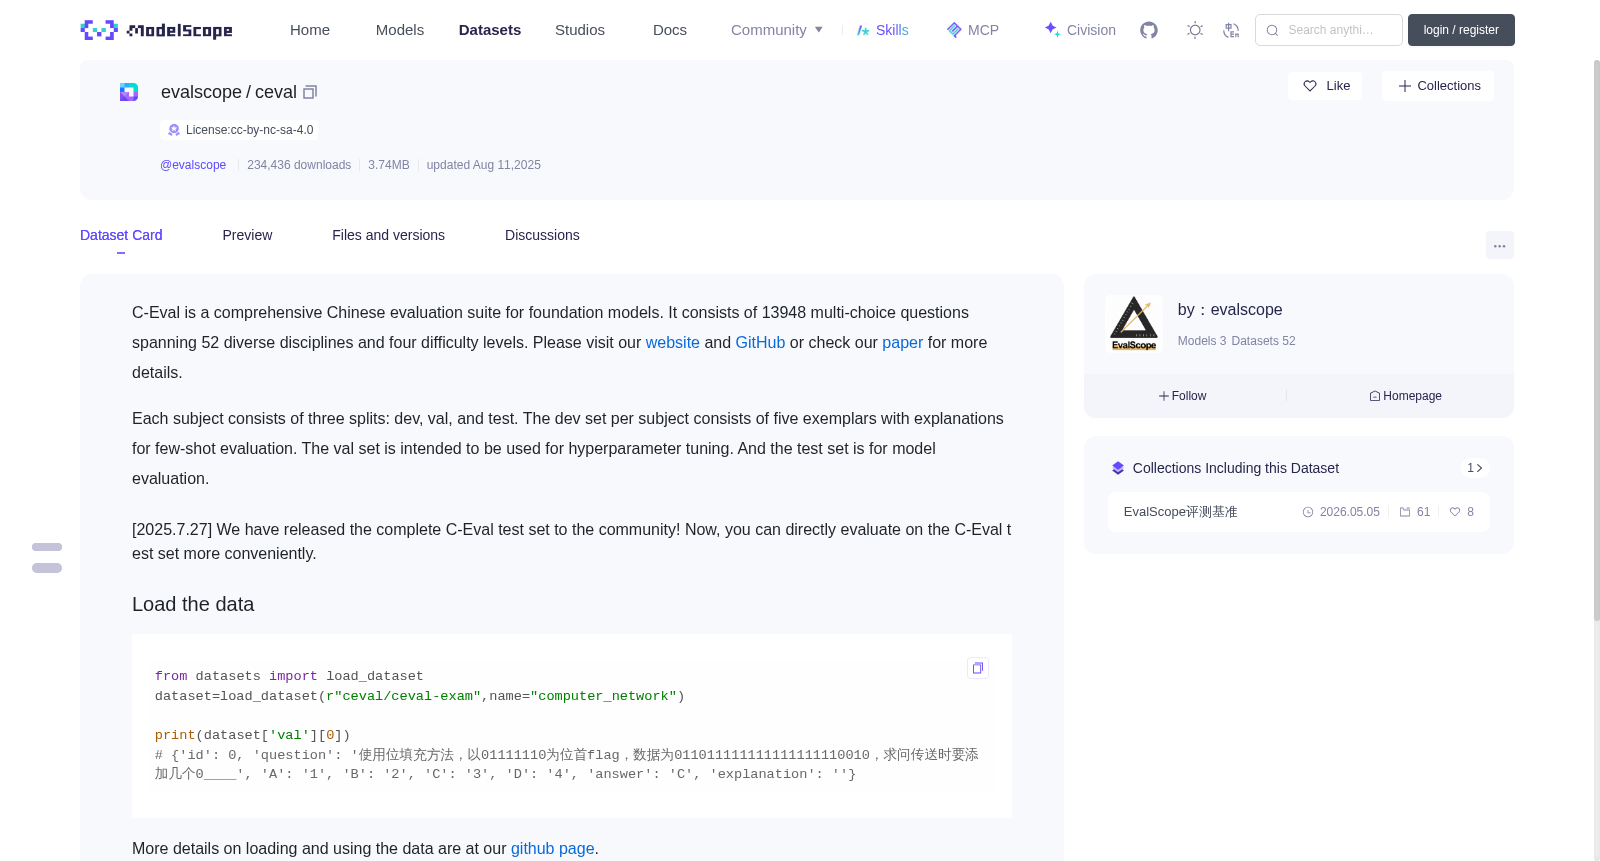
Task: Click the ceval dataset avatar icon
Action: (x=129, y=92)
